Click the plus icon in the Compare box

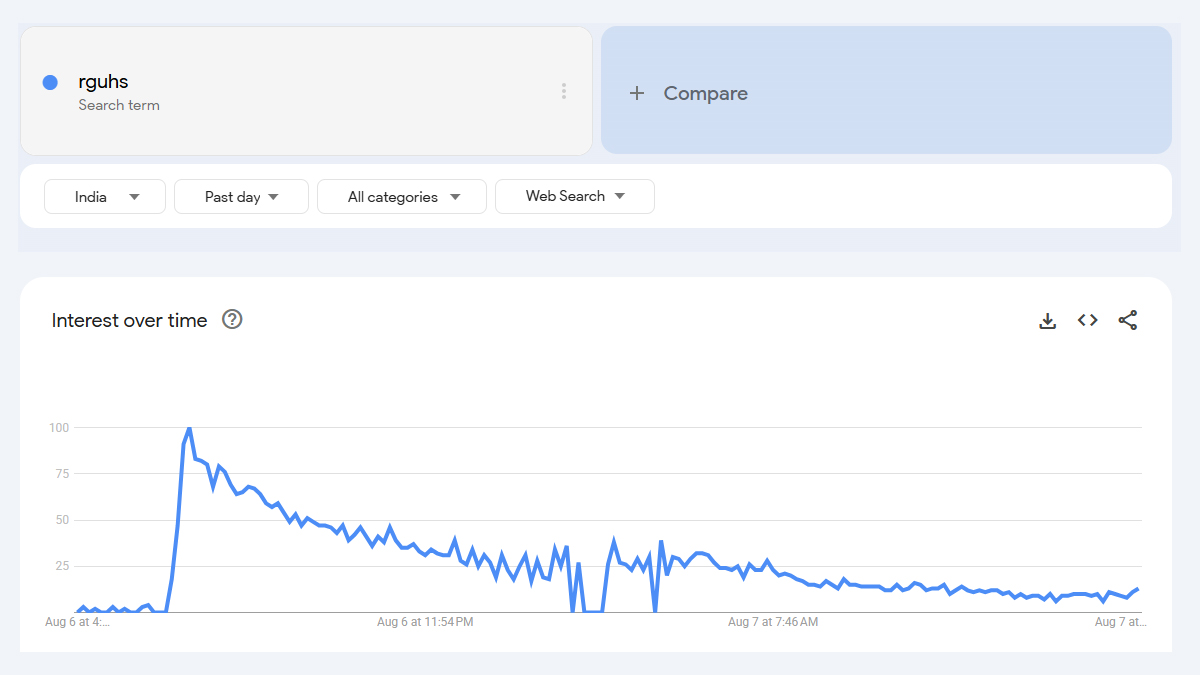(x=637, y=92)
